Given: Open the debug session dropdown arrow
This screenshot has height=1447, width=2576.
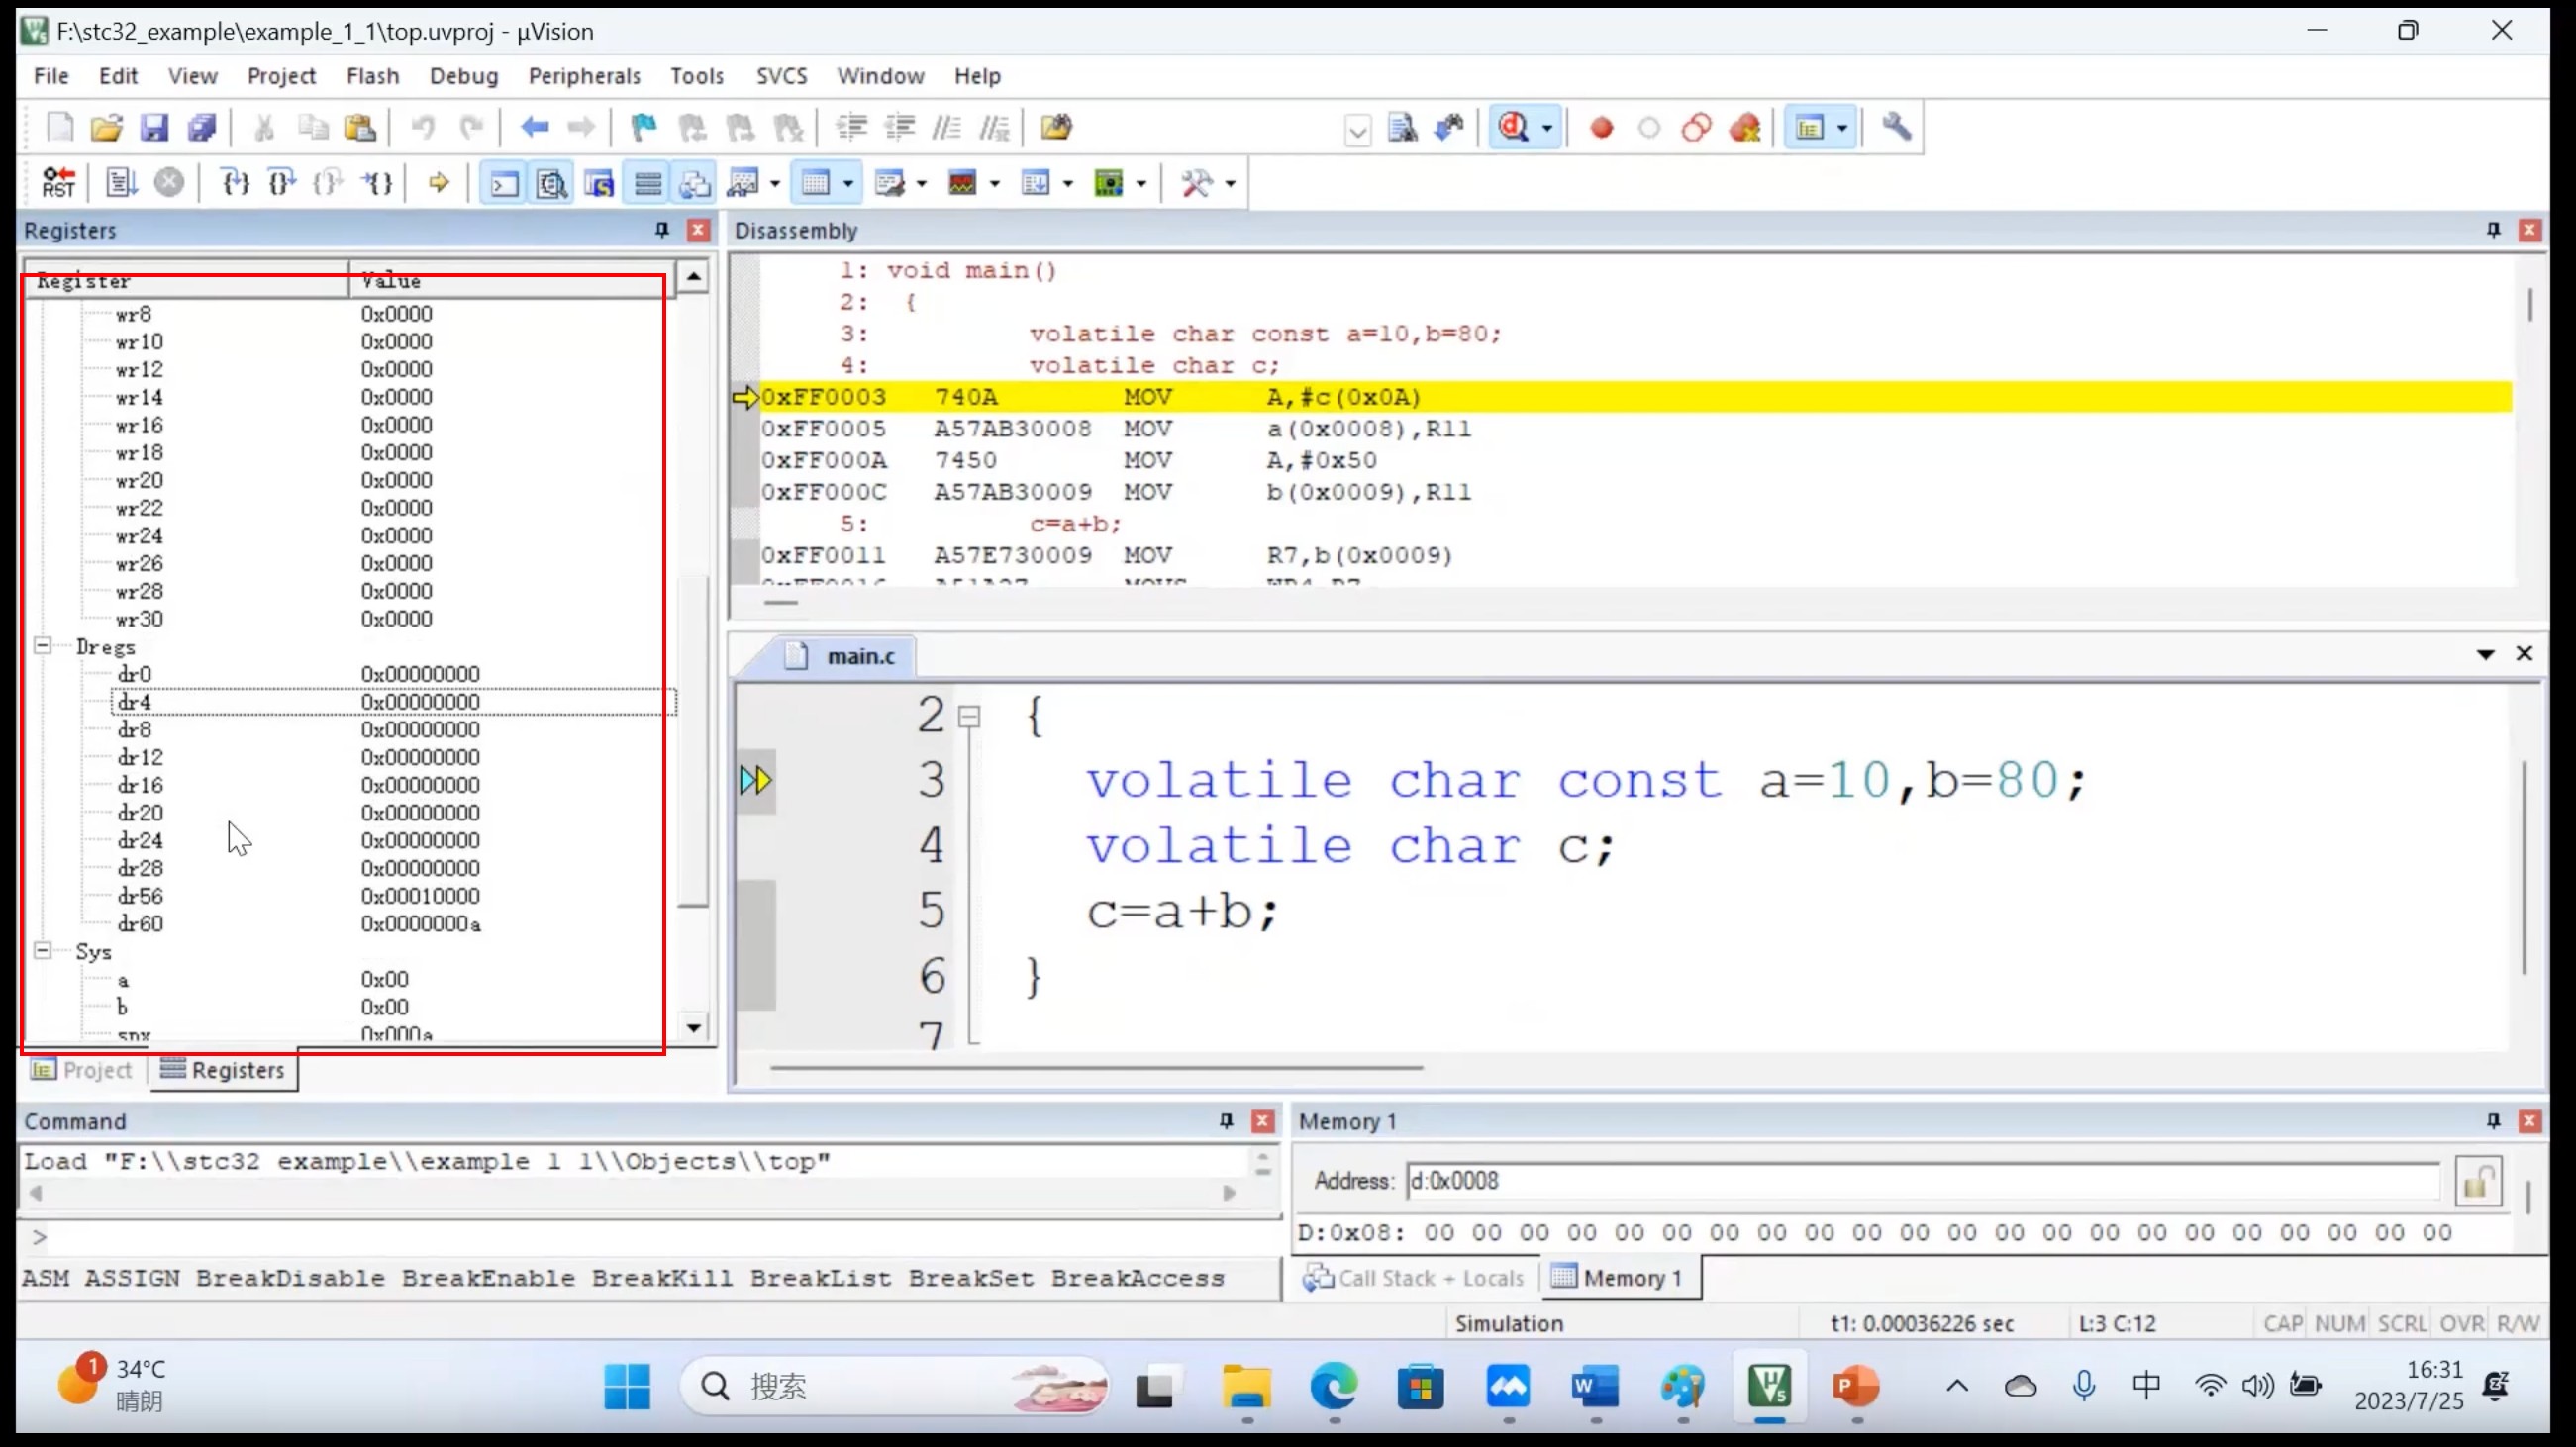Looking at the screenshot, I should (x=1547, y=128).
